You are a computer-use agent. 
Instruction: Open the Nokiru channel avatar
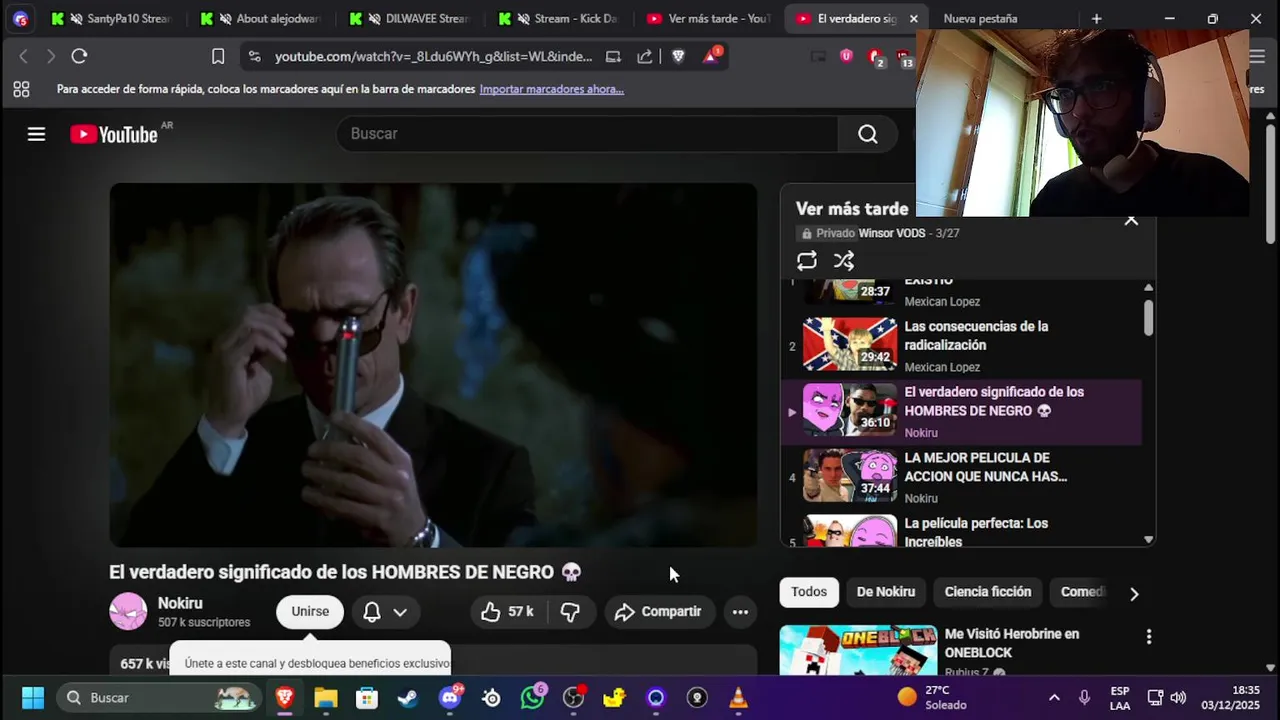click(128, 612)
